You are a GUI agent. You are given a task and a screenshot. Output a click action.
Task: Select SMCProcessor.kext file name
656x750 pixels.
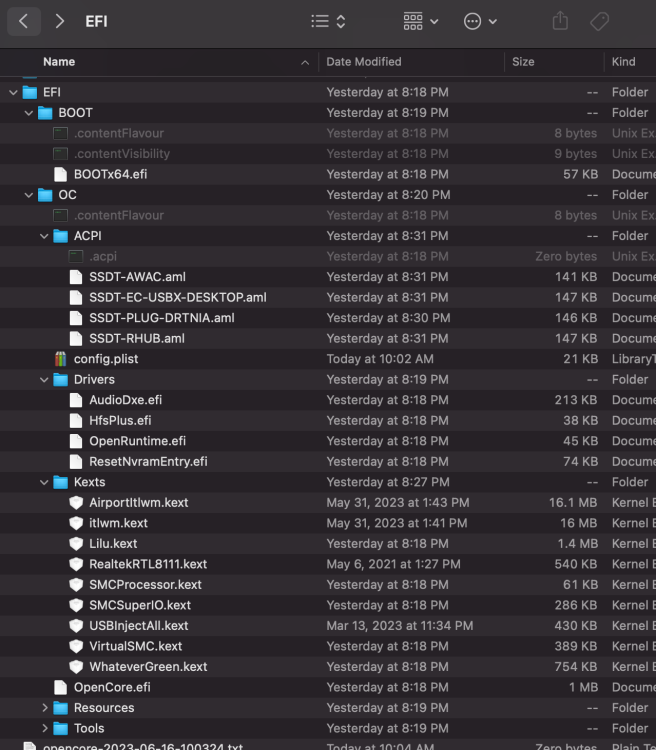click(145, 585)
